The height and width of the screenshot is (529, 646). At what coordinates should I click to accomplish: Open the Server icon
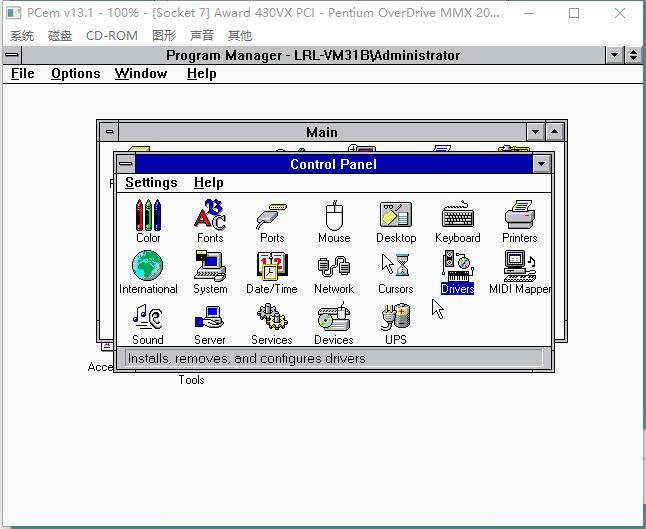tap(210, 323)
